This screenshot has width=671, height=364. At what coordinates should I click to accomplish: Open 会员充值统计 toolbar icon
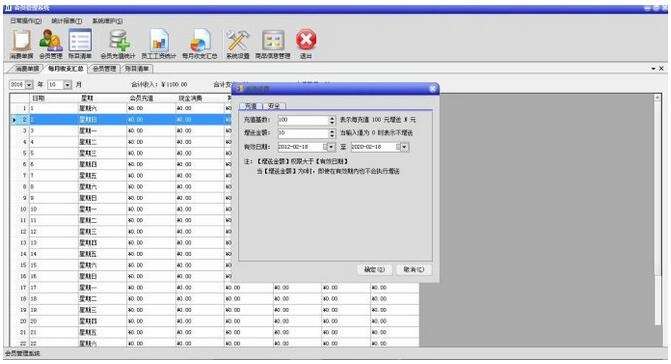click(118, 44)
